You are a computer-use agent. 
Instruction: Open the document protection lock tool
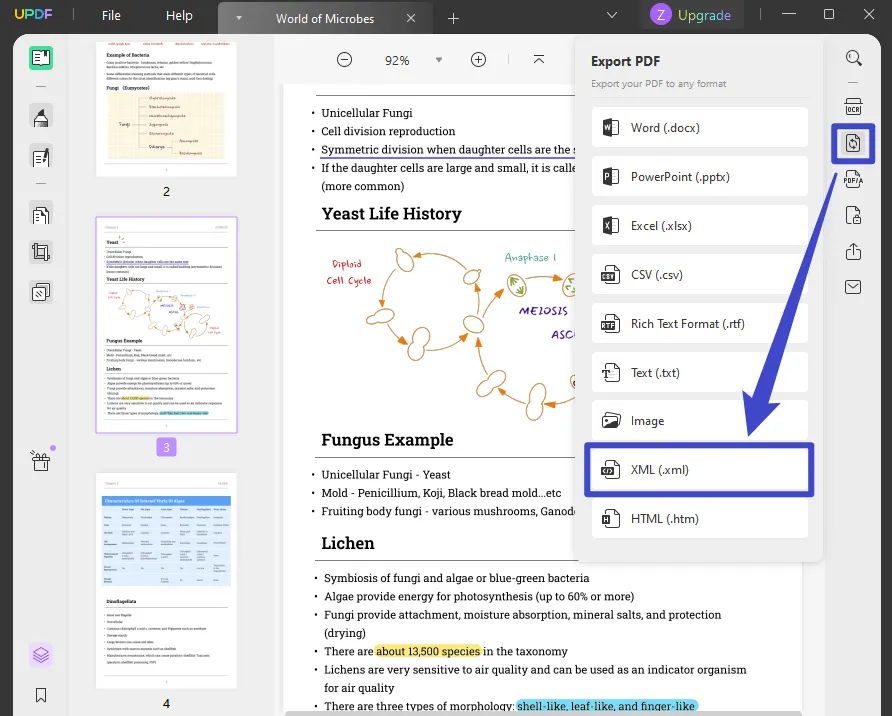[x=853, y=215]
